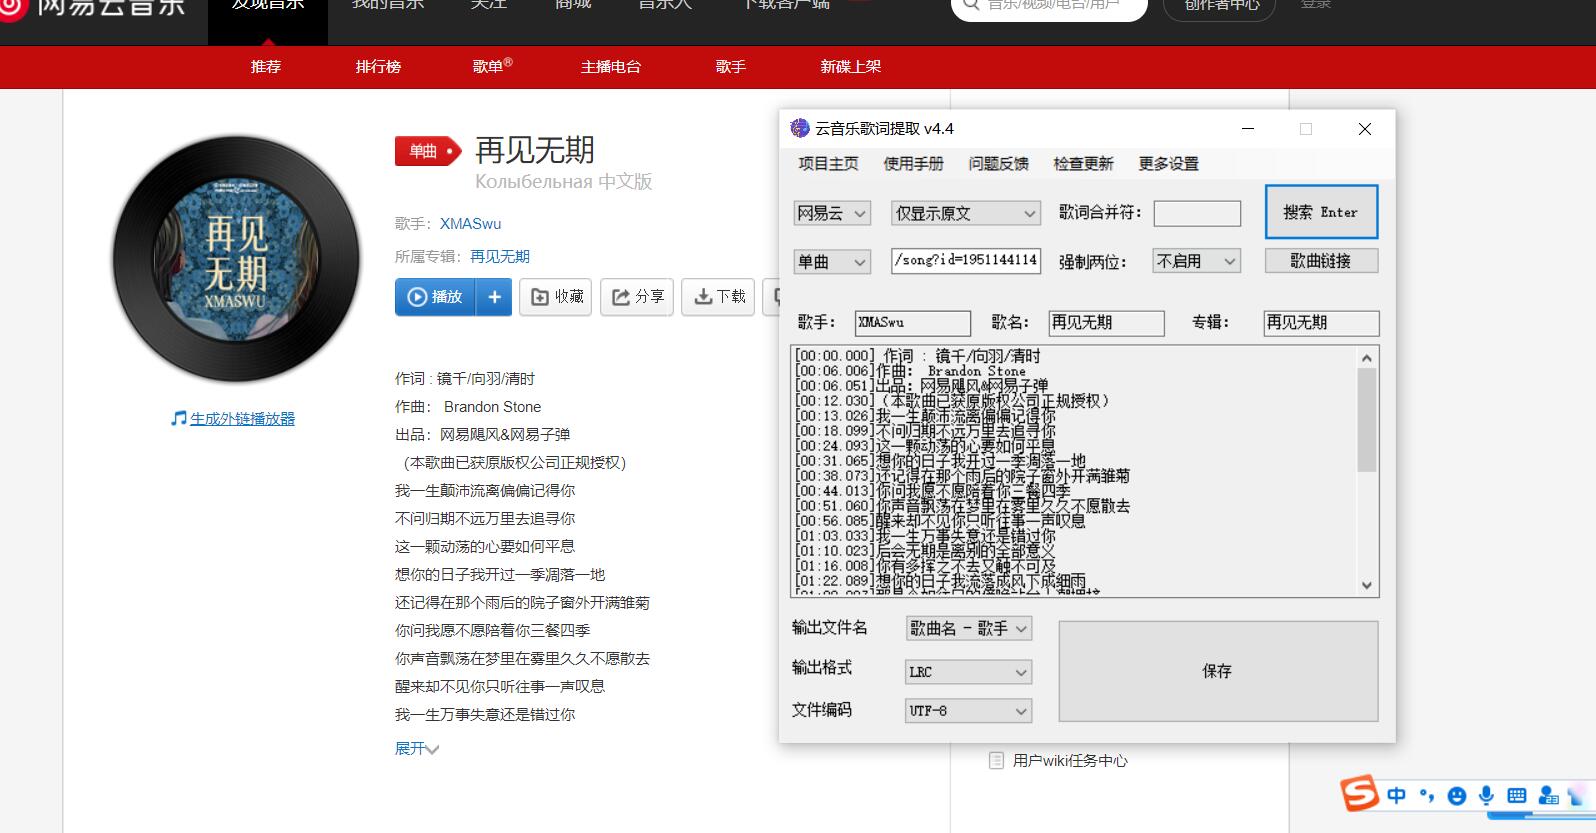This screenshot has height=833, width=1596.
Task: Click the plus icon beside 播放
Action: 494,297
